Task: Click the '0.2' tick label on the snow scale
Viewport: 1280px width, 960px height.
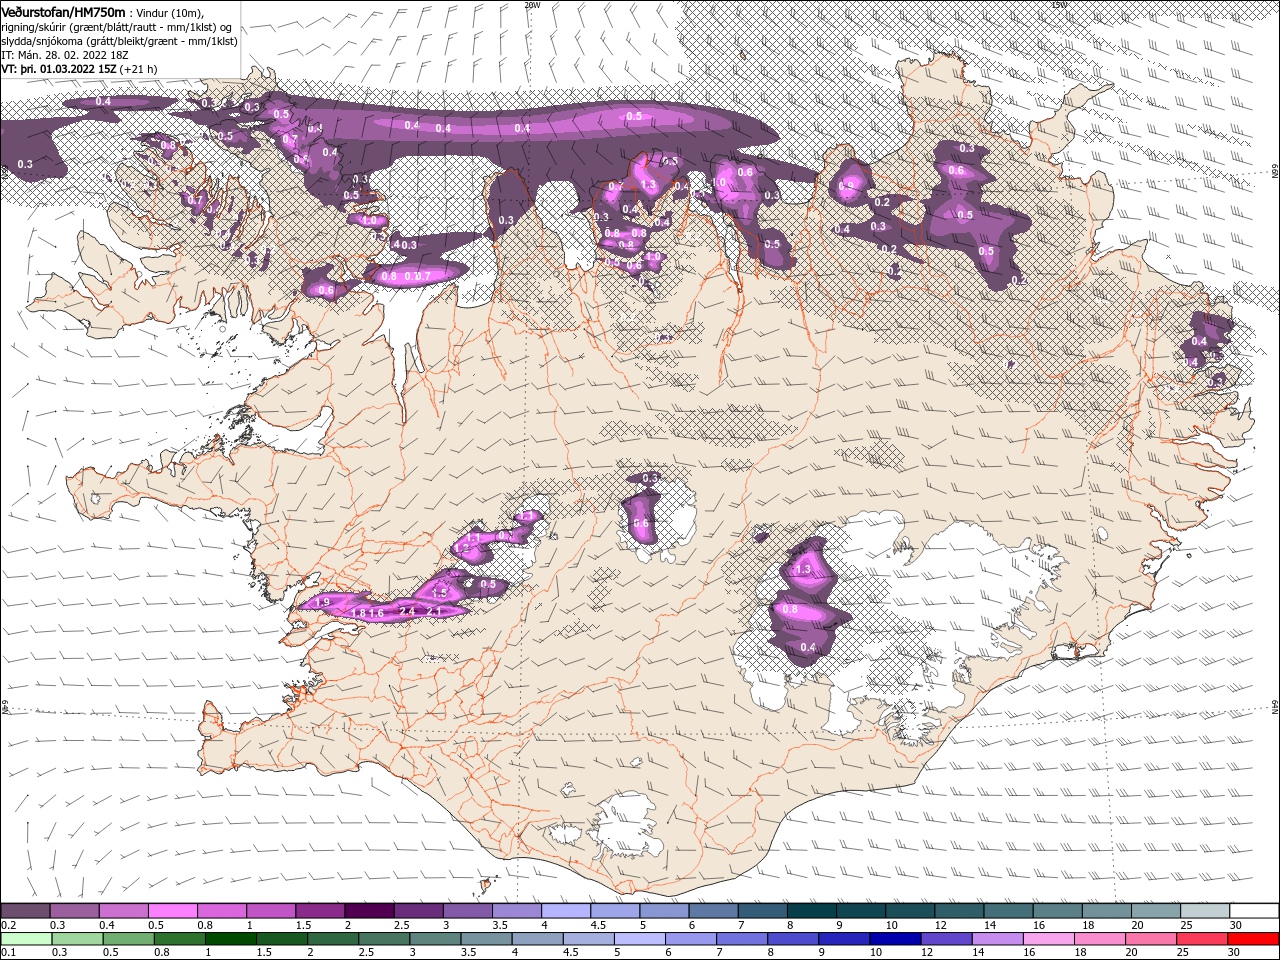Action: 8,925
